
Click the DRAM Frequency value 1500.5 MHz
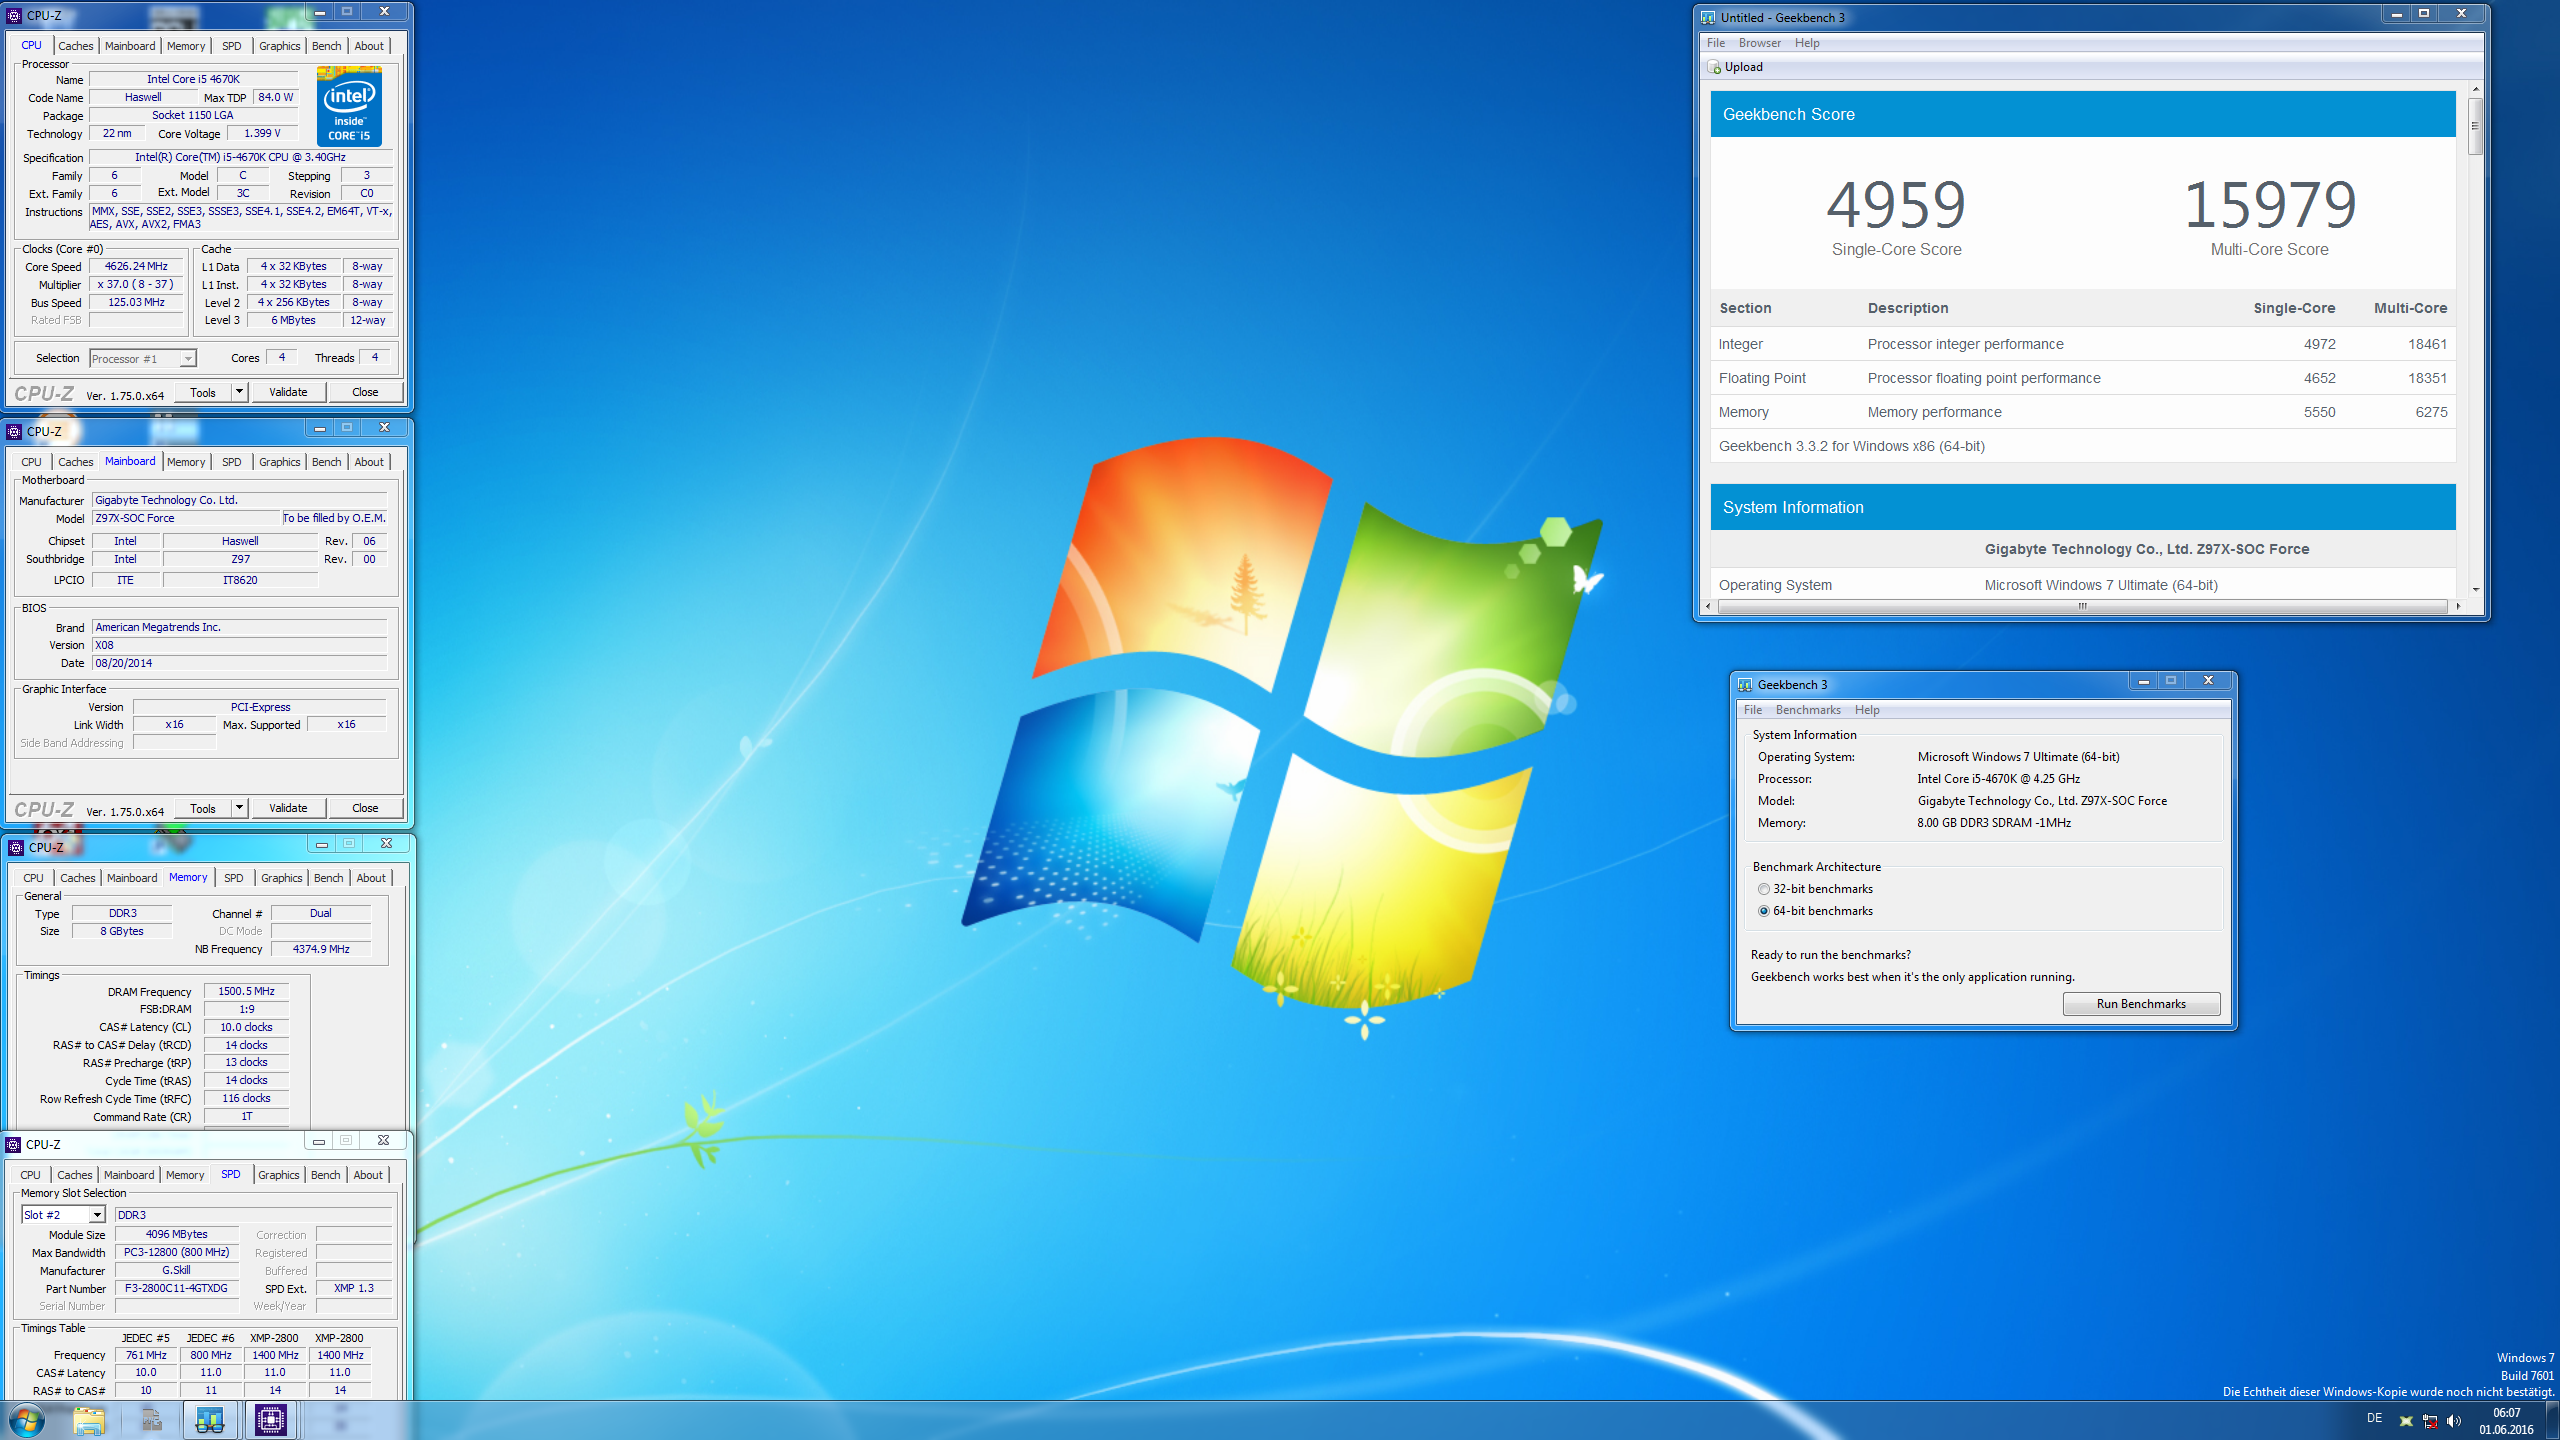pos(246,992)
